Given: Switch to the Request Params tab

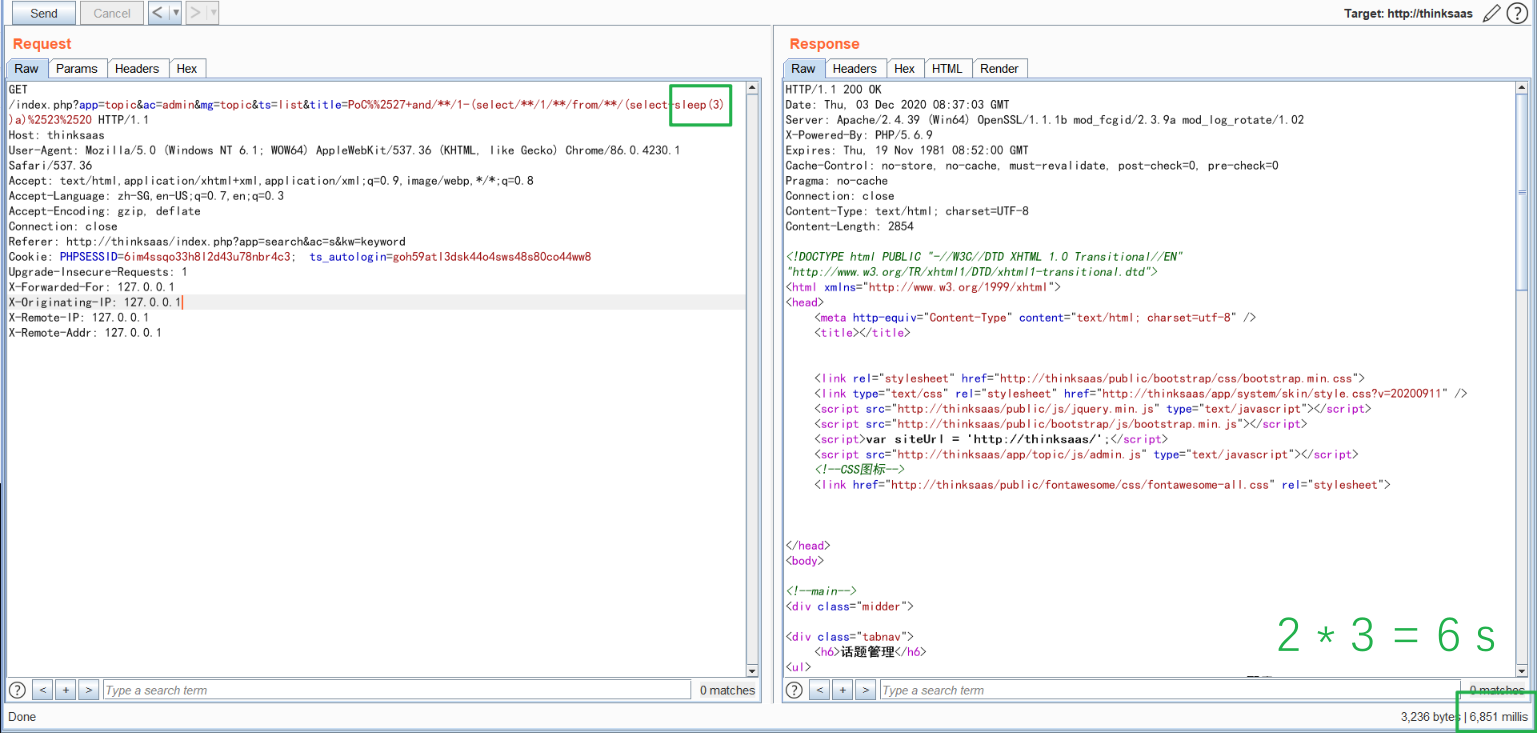Looking at the screenshot, I should tap(77, 69).
